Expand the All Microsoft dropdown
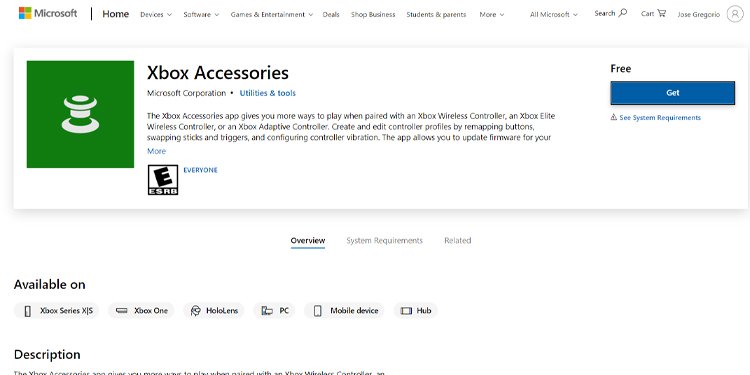Screen dimensions: 750x375 [553, 15]
